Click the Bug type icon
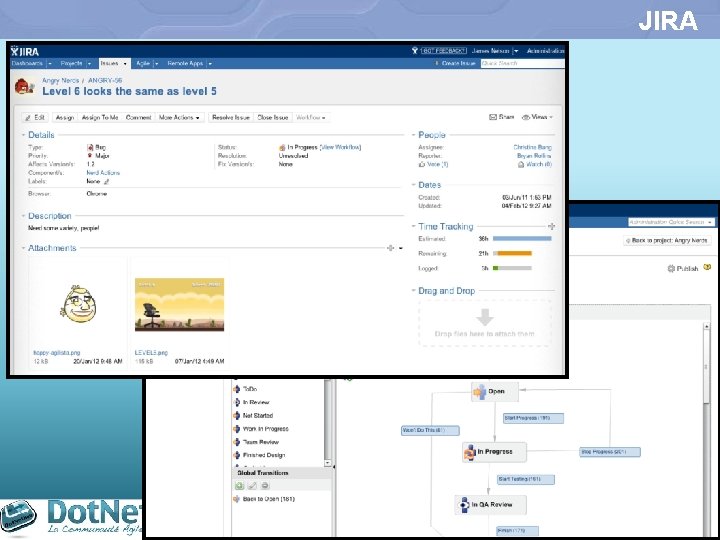The image size is (720, 540). (90, 147)
